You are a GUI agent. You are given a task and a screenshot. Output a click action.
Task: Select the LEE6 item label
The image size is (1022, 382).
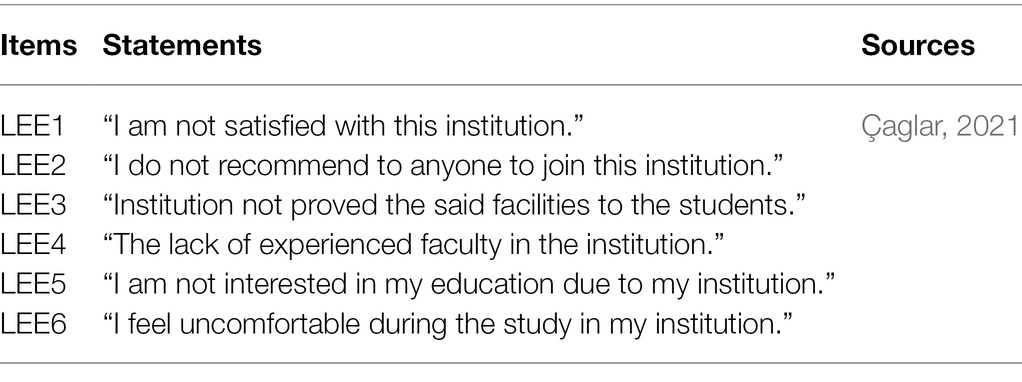click(33, 325)
